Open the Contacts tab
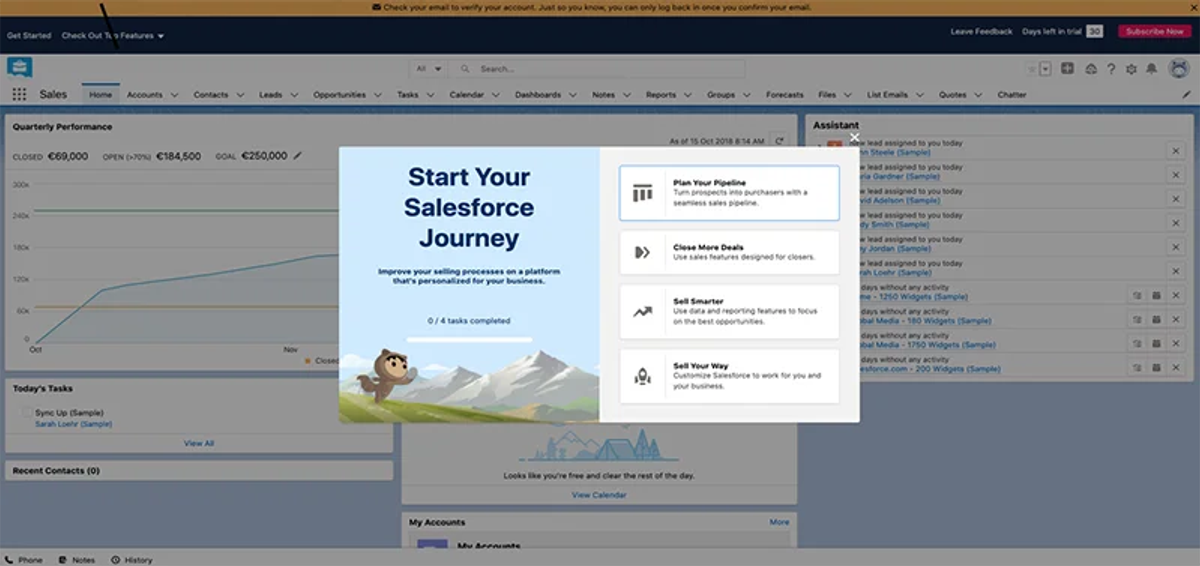The height and width of the screenshot is (566, 1200). coord(211,95)
